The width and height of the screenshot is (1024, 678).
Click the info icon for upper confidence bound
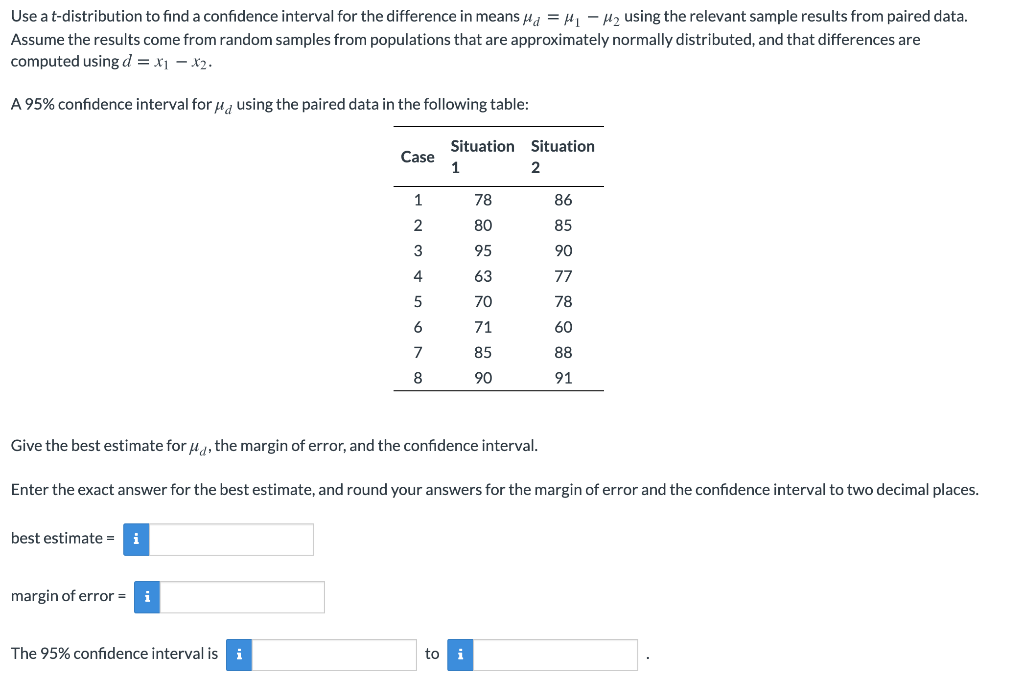tap(460, 654)
